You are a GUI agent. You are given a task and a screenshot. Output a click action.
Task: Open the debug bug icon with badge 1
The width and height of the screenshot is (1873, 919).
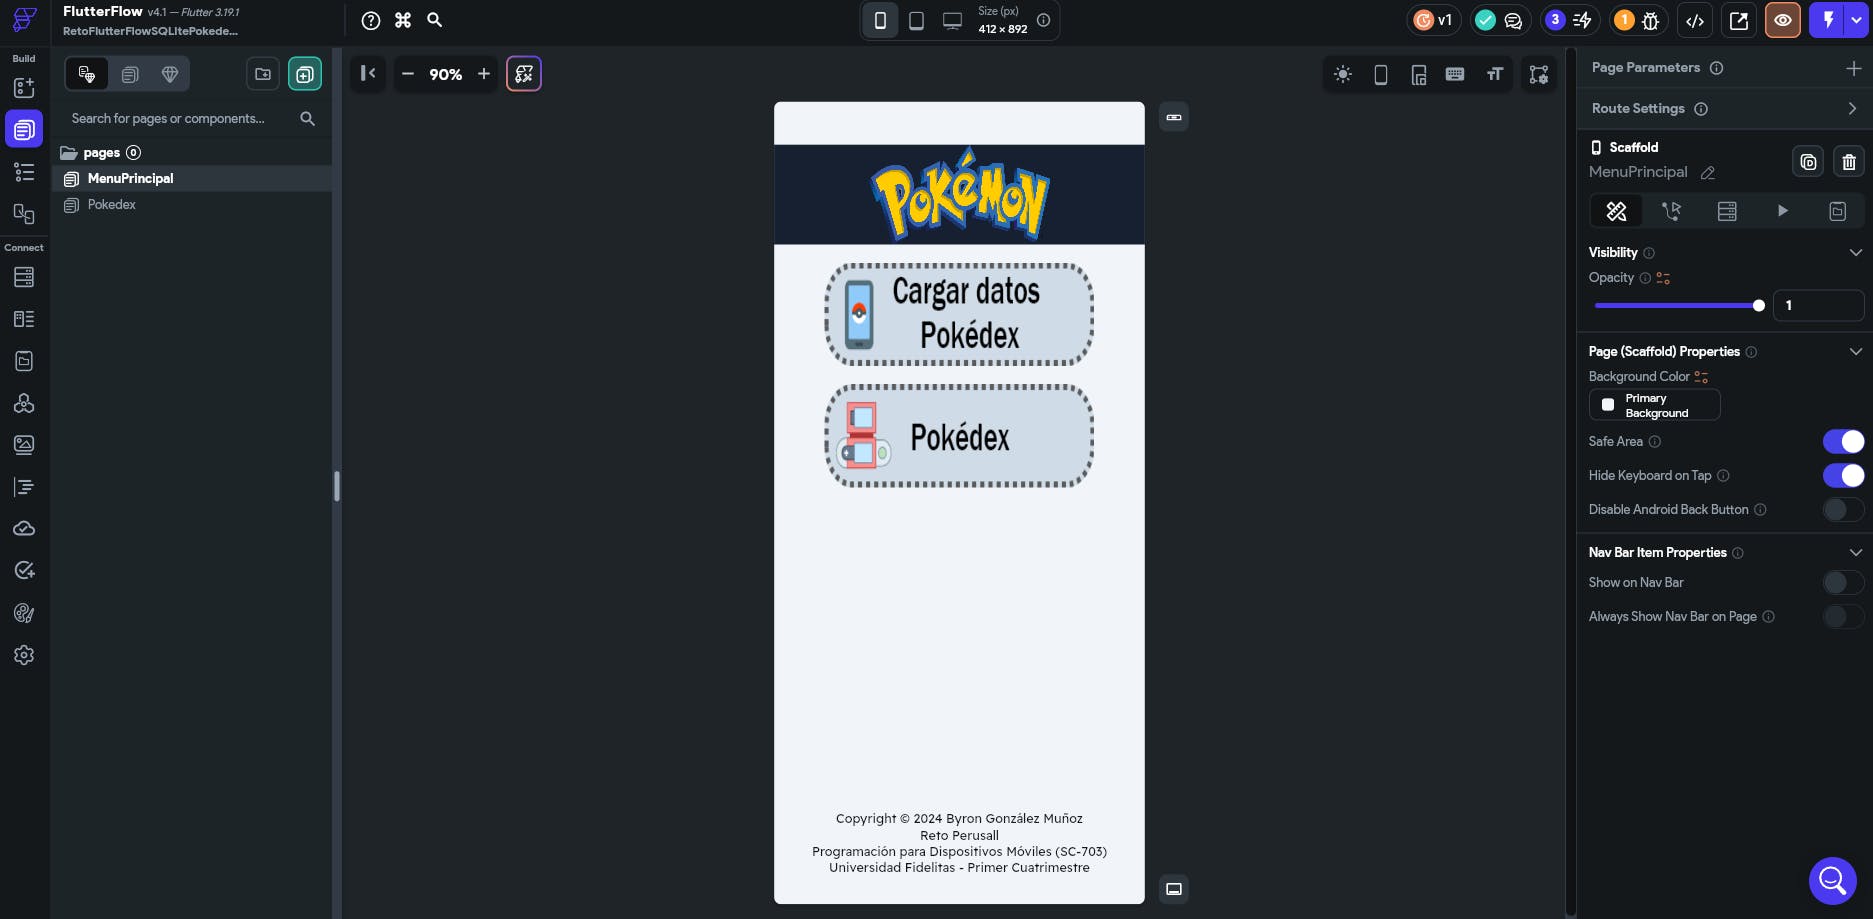(1651, 20)
